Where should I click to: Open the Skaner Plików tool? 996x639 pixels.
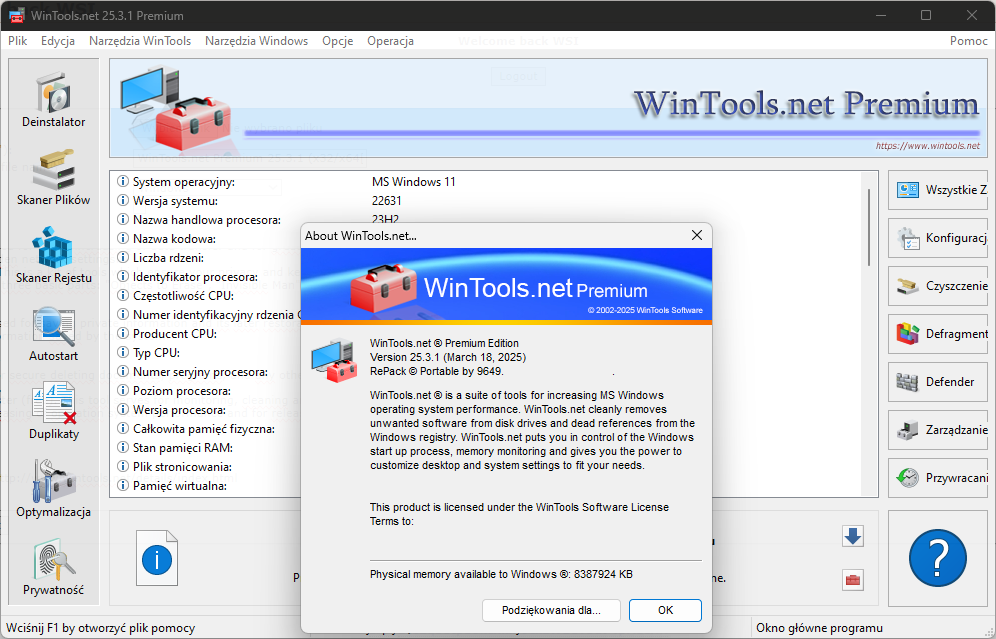click(53, 178)
